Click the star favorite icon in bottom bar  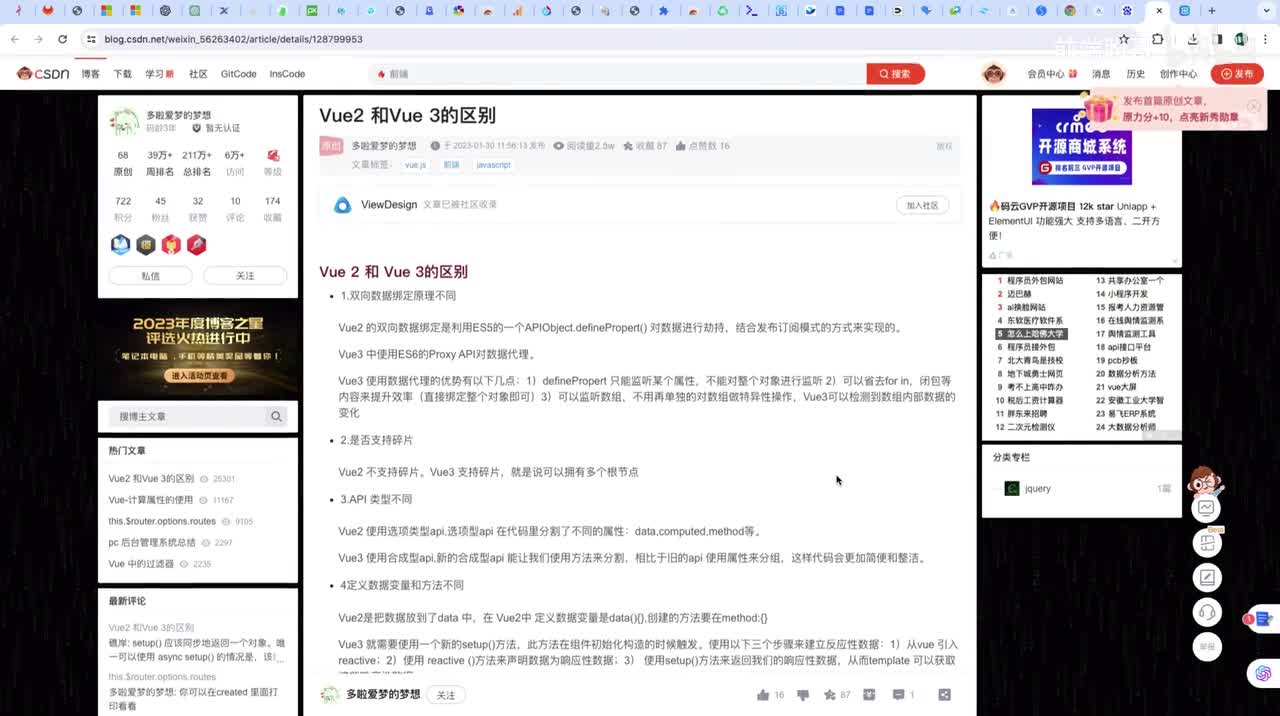pyautogui.click(x=830, y=695)
